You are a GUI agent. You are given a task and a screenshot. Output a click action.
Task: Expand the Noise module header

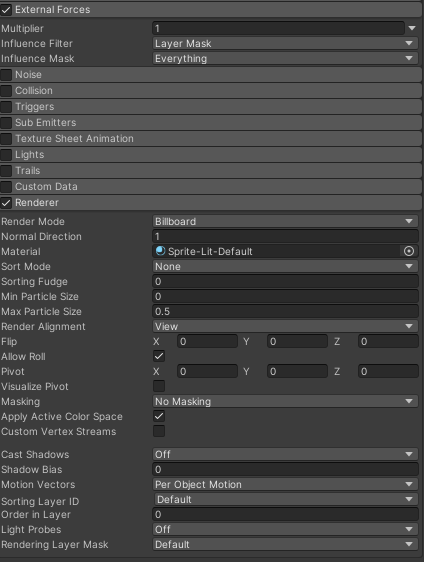pos(211,75)
